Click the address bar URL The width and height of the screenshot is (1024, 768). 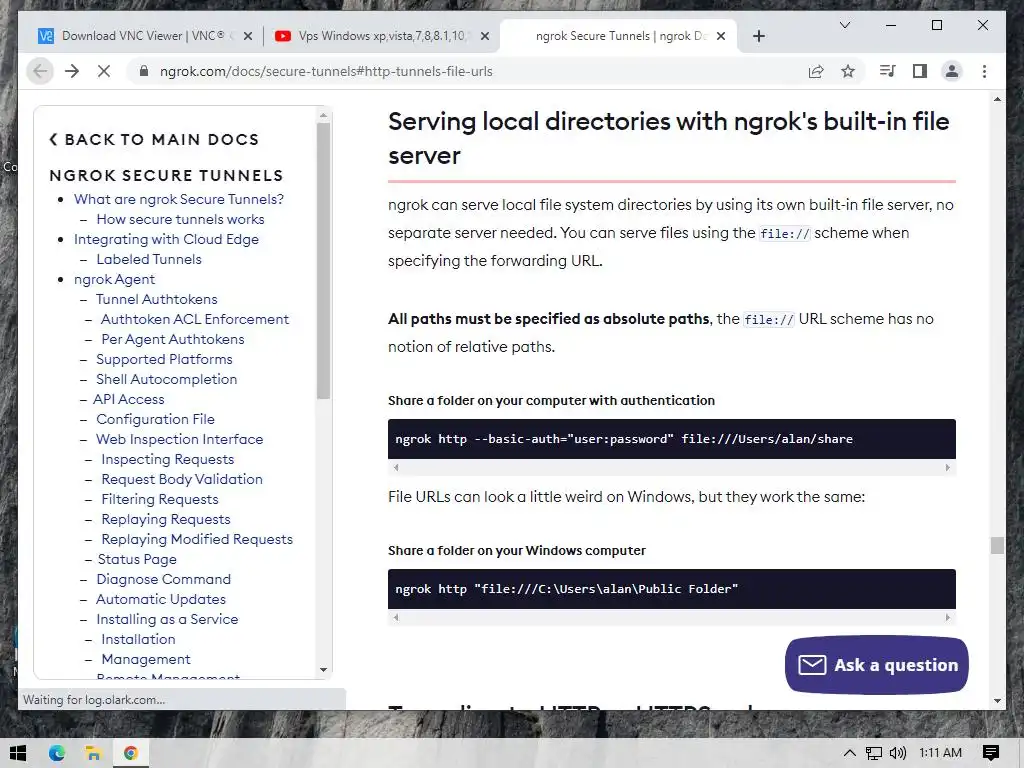click(x=326, y=71)
